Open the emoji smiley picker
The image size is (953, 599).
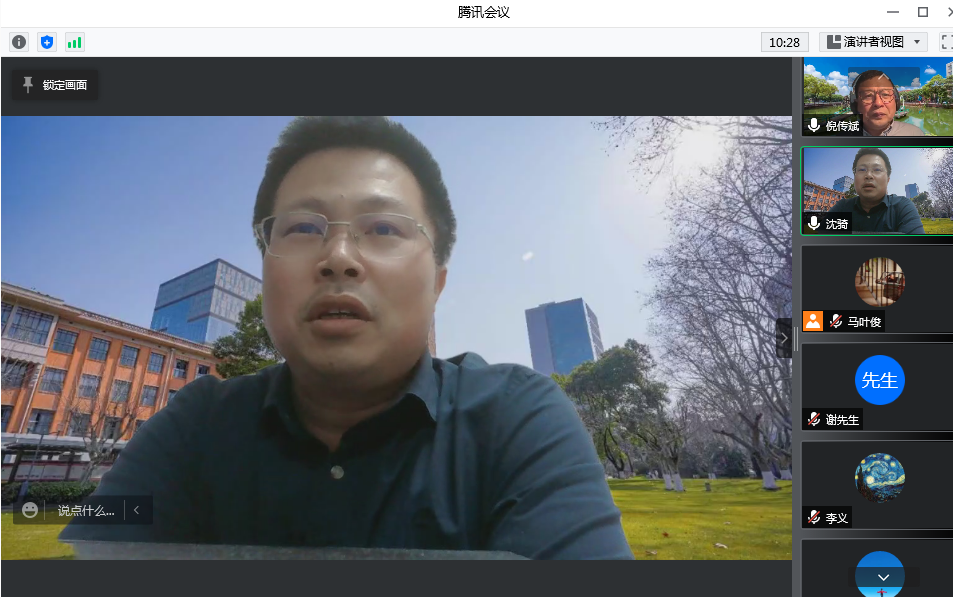[x=30, y=510]
